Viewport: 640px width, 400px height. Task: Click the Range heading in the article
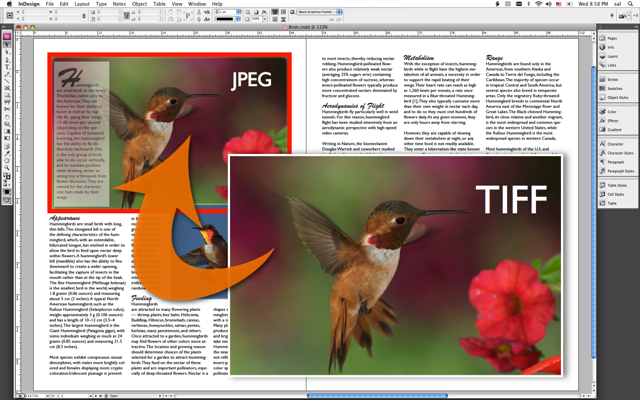pos(494,58)
